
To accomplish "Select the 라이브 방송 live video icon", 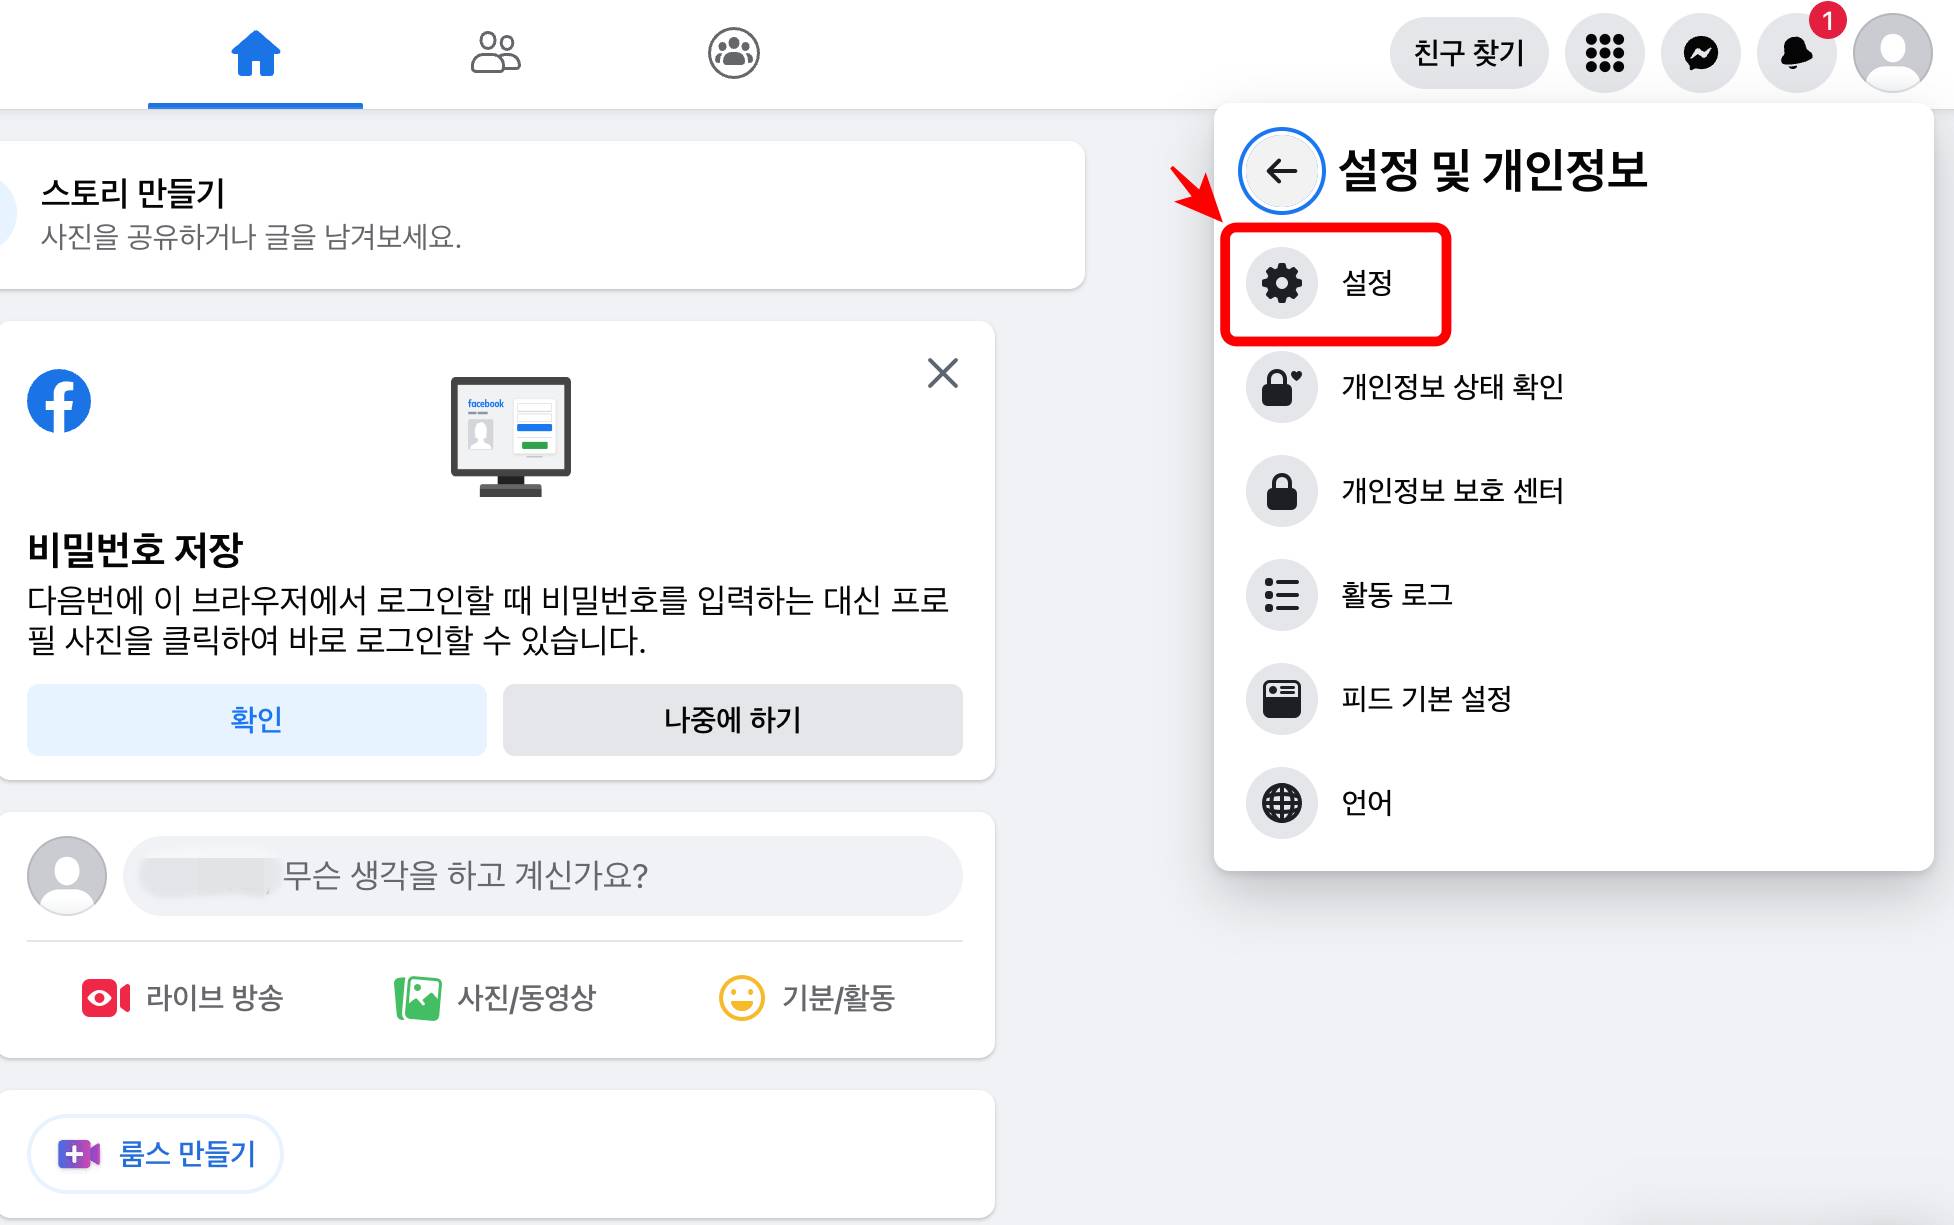I will pyautogui.click(x=103, y=997).
